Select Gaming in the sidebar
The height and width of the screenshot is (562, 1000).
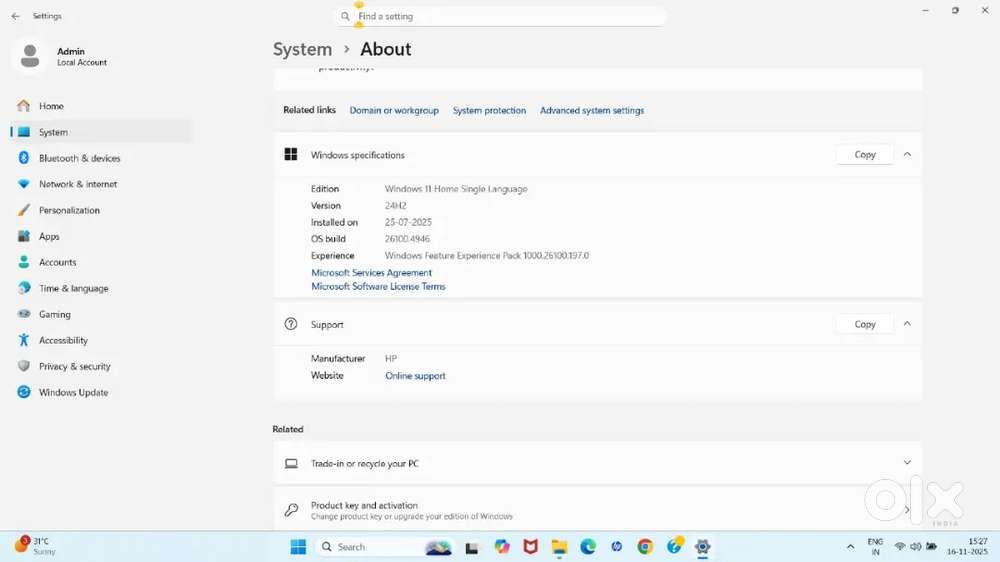54,314
